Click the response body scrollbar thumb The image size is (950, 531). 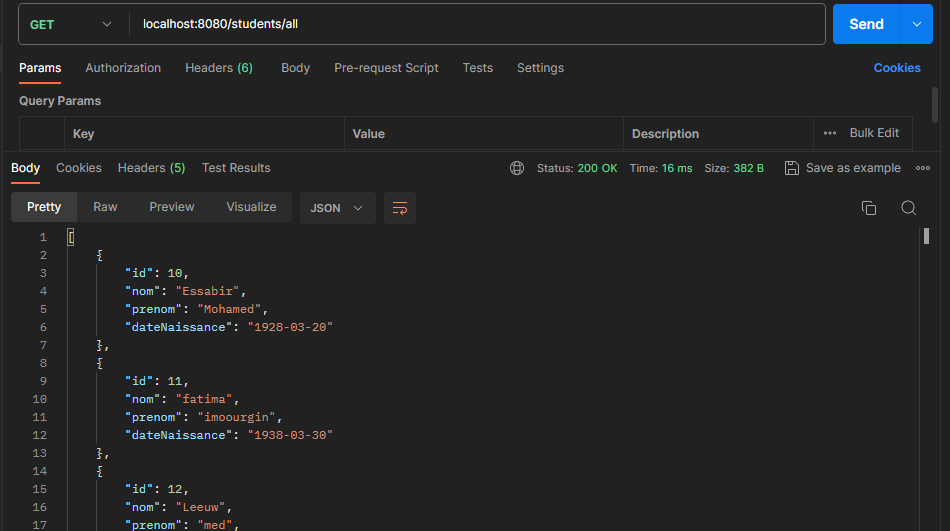pyautogui.click(x=926, y=236)
